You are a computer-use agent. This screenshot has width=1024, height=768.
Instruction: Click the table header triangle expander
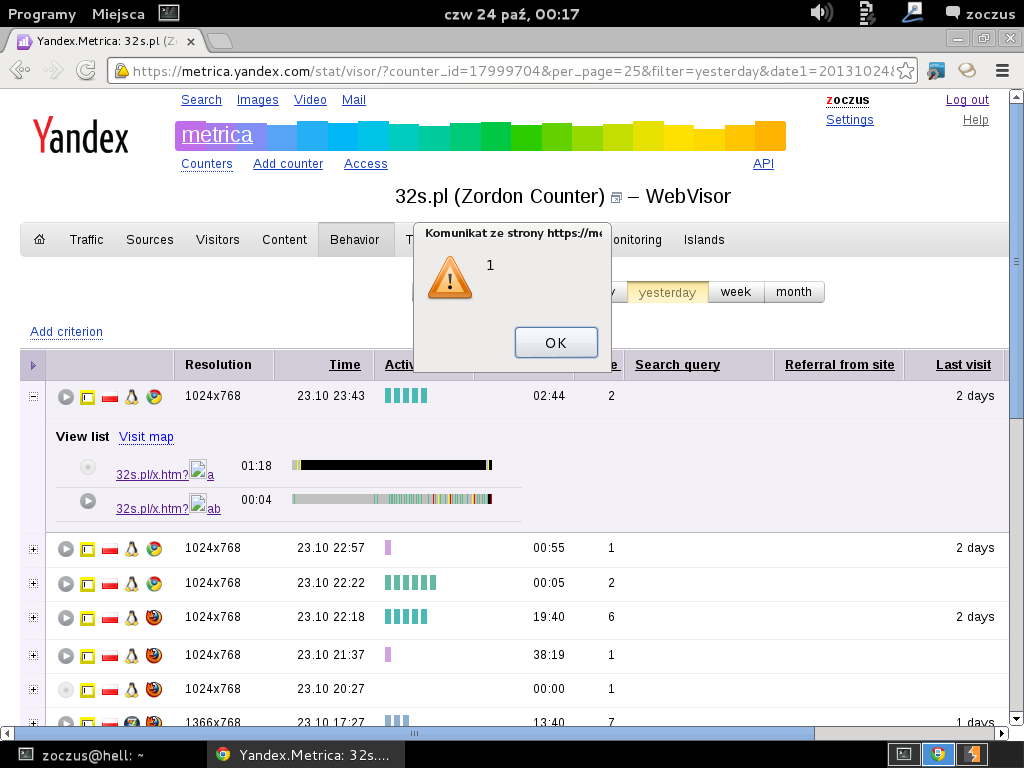[x=33, y=365]
